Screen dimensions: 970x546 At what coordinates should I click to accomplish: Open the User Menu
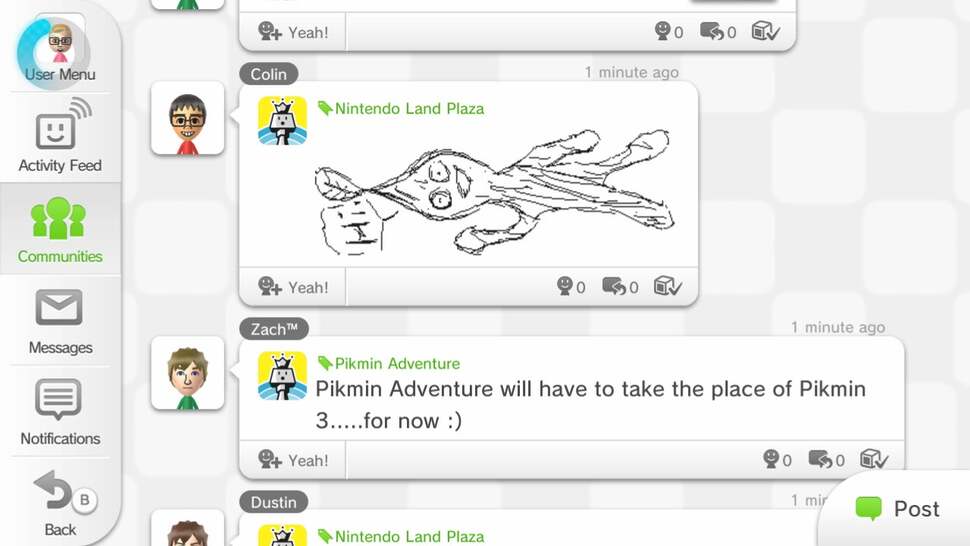click(x=59, y=51)
